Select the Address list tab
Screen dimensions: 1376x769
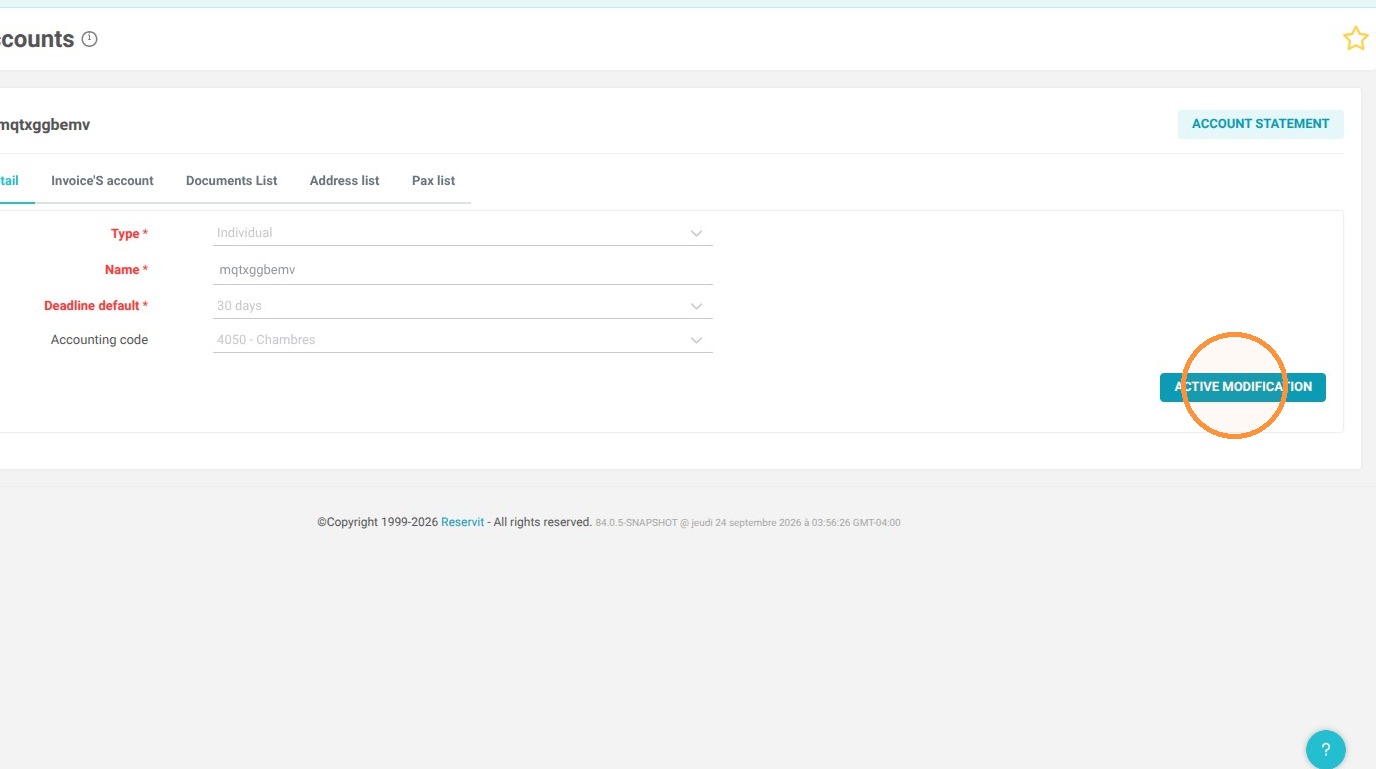pos(345,181)
